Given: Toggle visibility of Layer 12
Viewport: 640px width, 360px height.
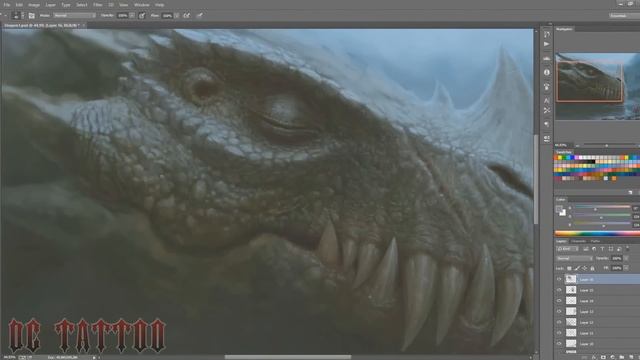Looking at the screenshot, I should tap(559, 322).
